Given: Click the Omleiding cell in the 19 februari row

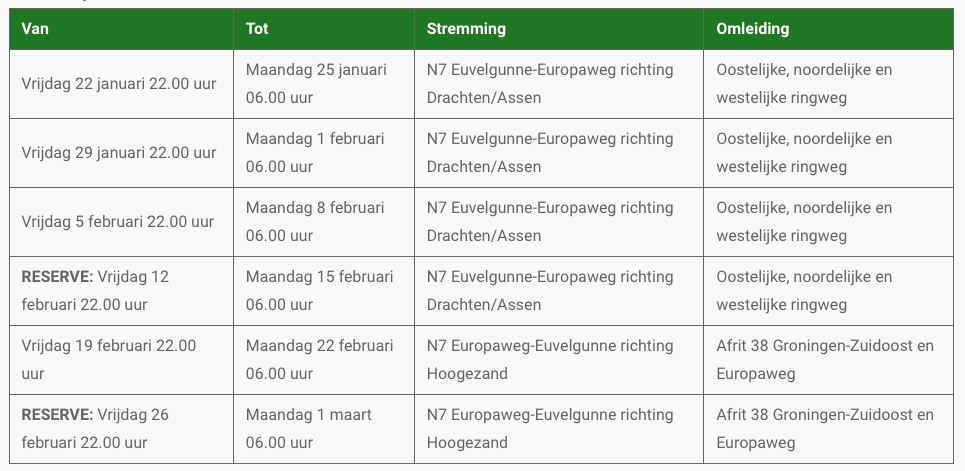Looking at the screenshot, I should pyautogui.click(x=825, y=360).
